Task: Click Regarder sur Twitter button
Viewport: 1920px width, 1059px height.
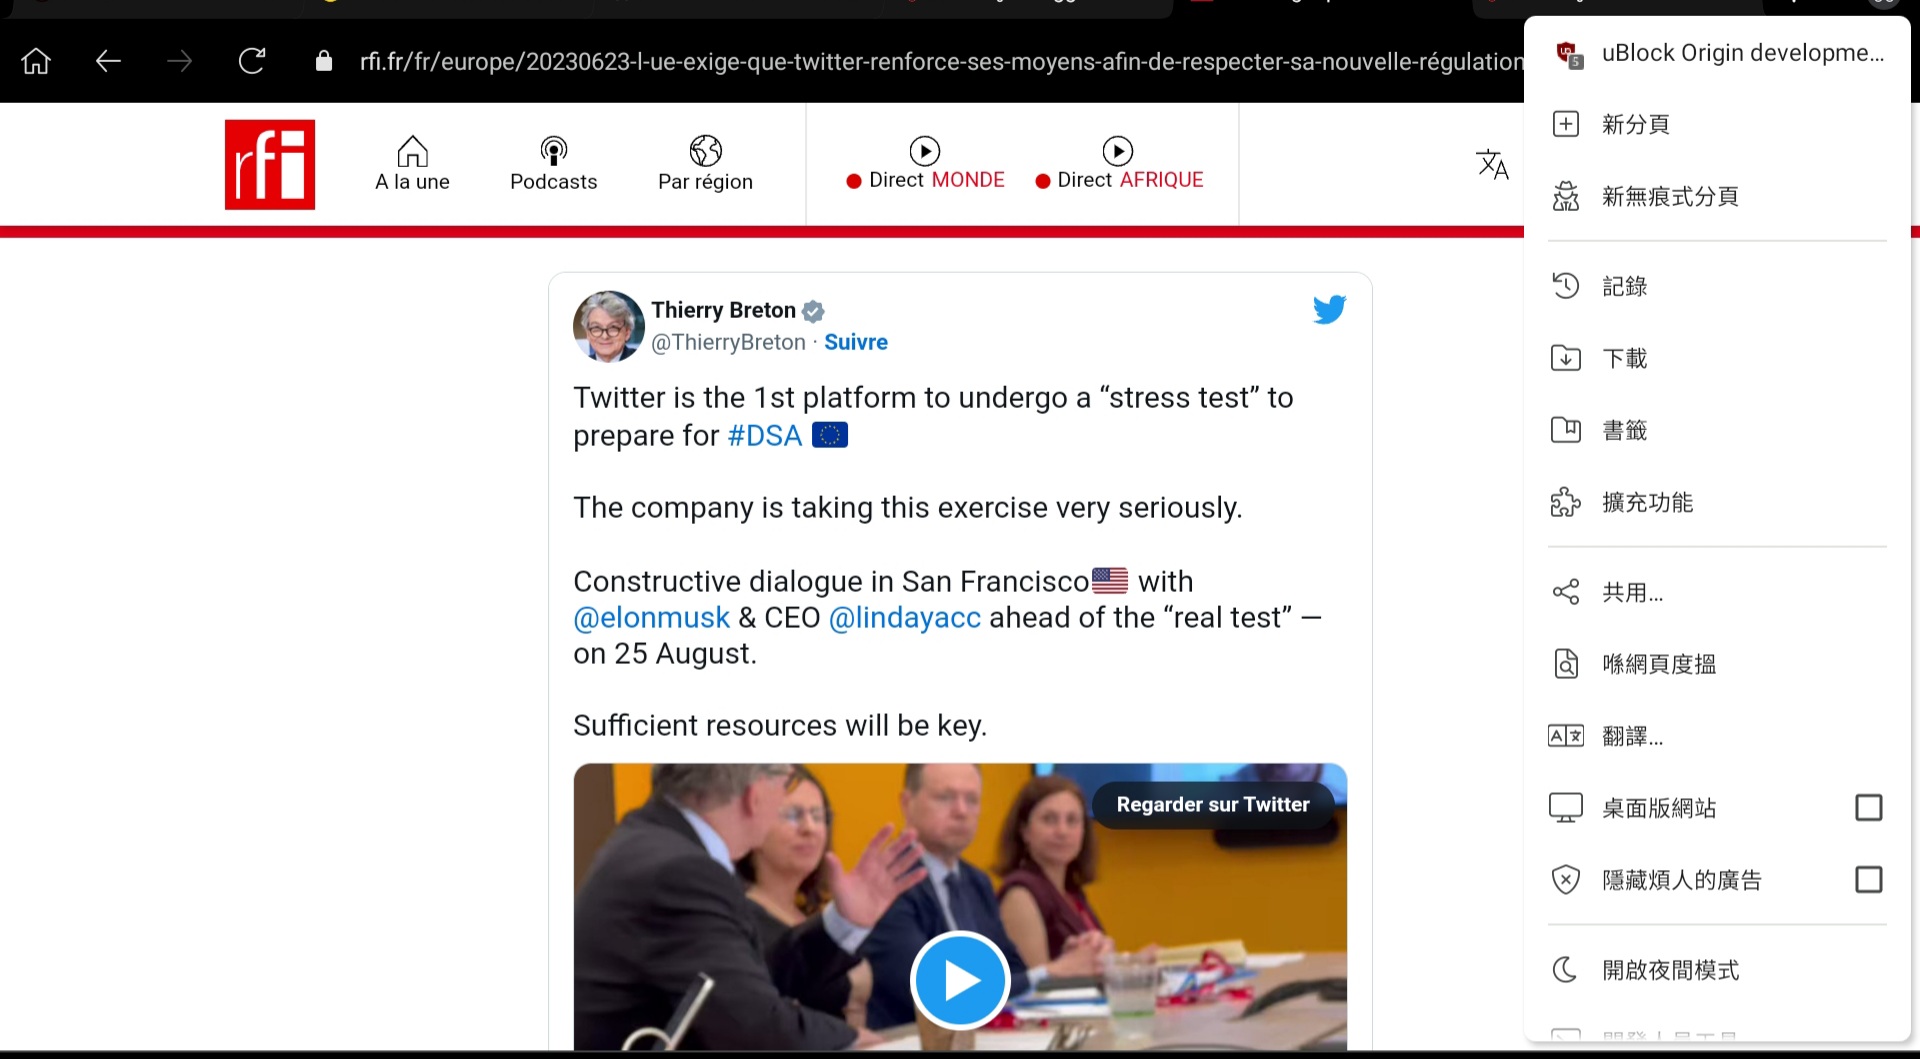Action: tap(1212, 805)
